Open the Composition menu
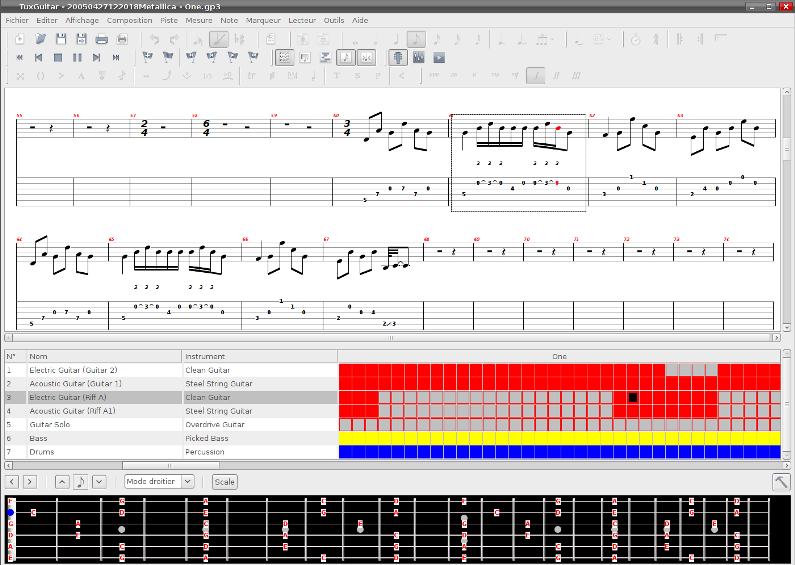Image resolution: width=795 pixels, height=565 pixels. click(129, 20)
